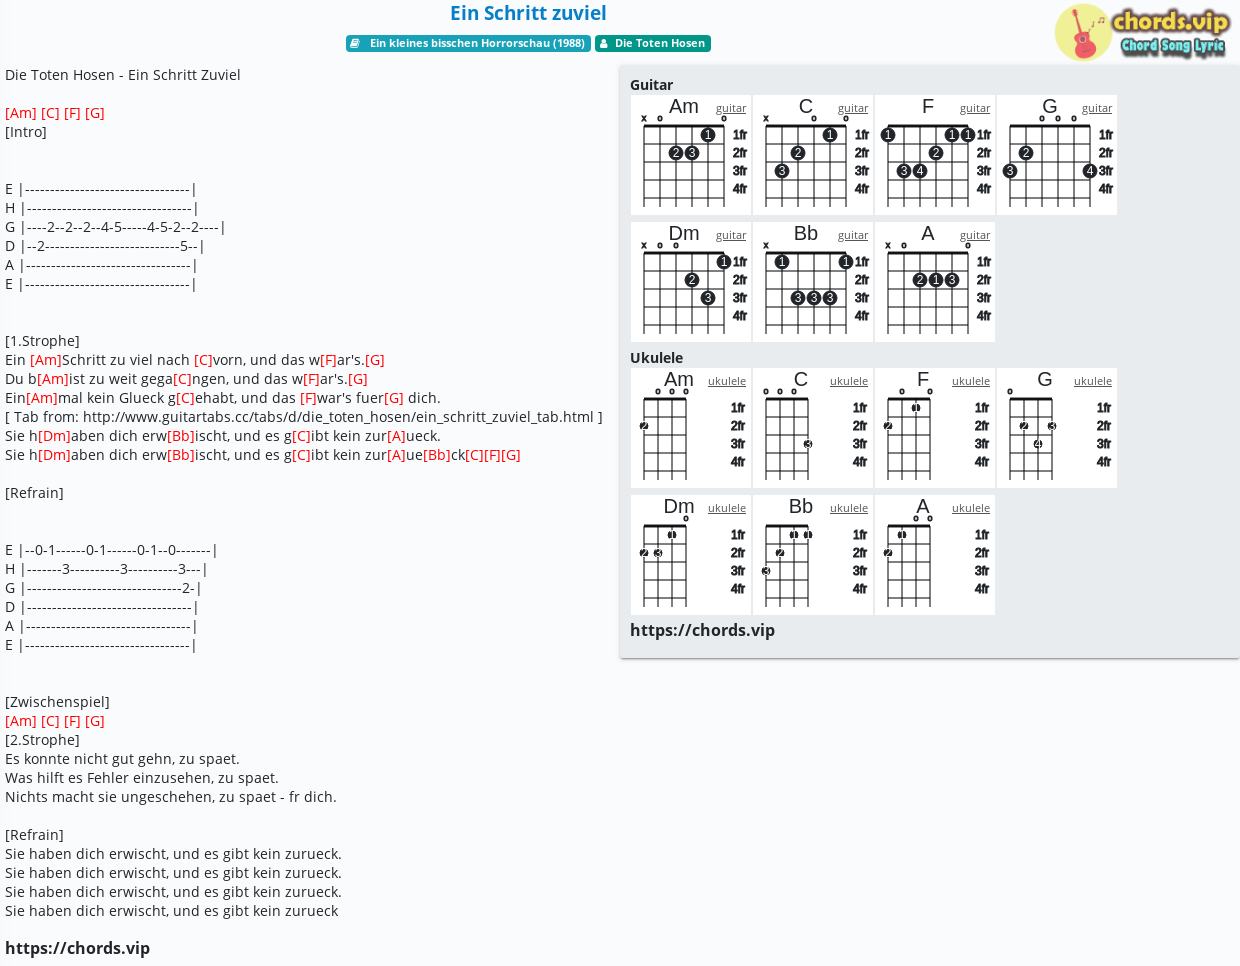Click the ukulele link beside chord A
This screenshot has height=966, width=1240.
(x=971, y=508)
